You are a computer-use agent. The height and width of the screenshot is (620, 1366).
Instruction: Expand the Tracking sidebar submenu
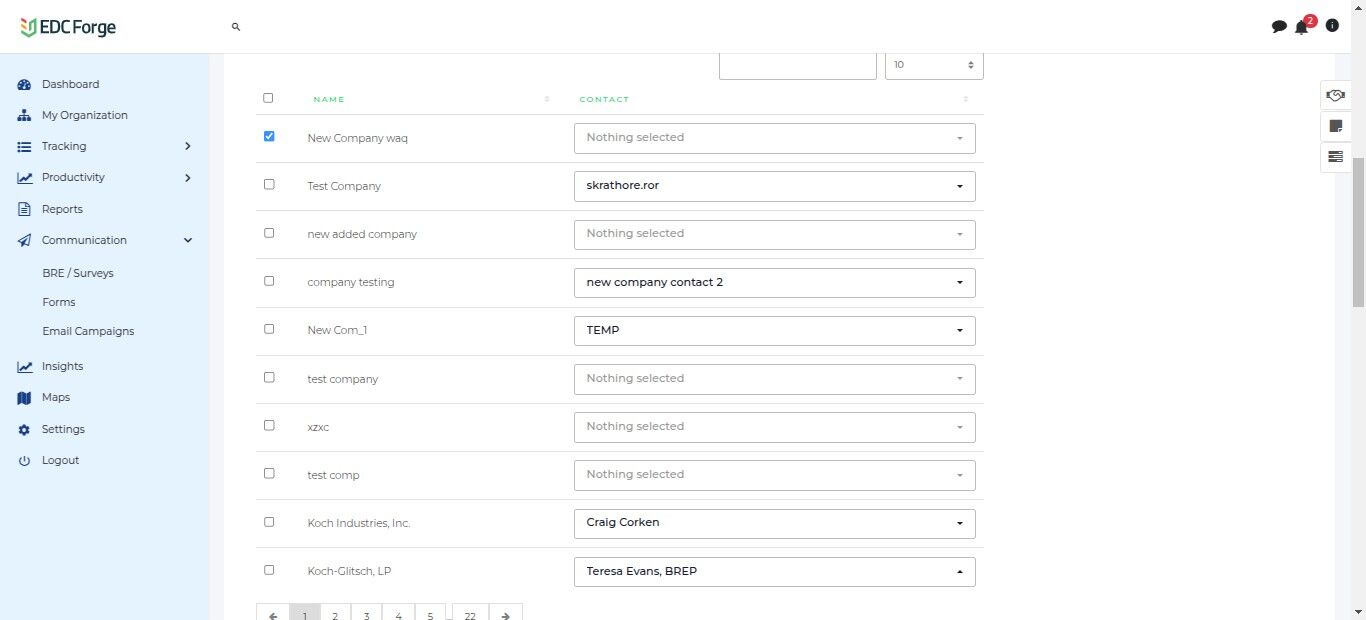pyautogui.click(x=187, y=146)
